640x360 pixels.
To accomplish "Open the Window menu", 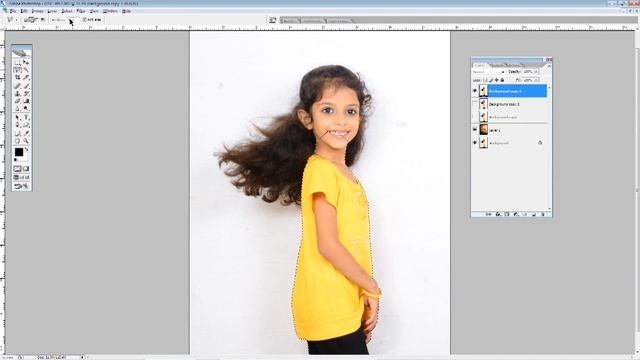I will (x=110, y=11).
